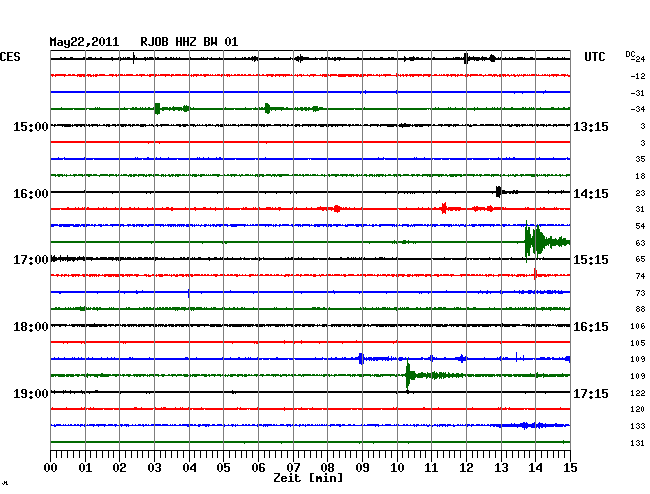The image size is (650, 494).
Task: Select the DC value -34
Action: 638,109
